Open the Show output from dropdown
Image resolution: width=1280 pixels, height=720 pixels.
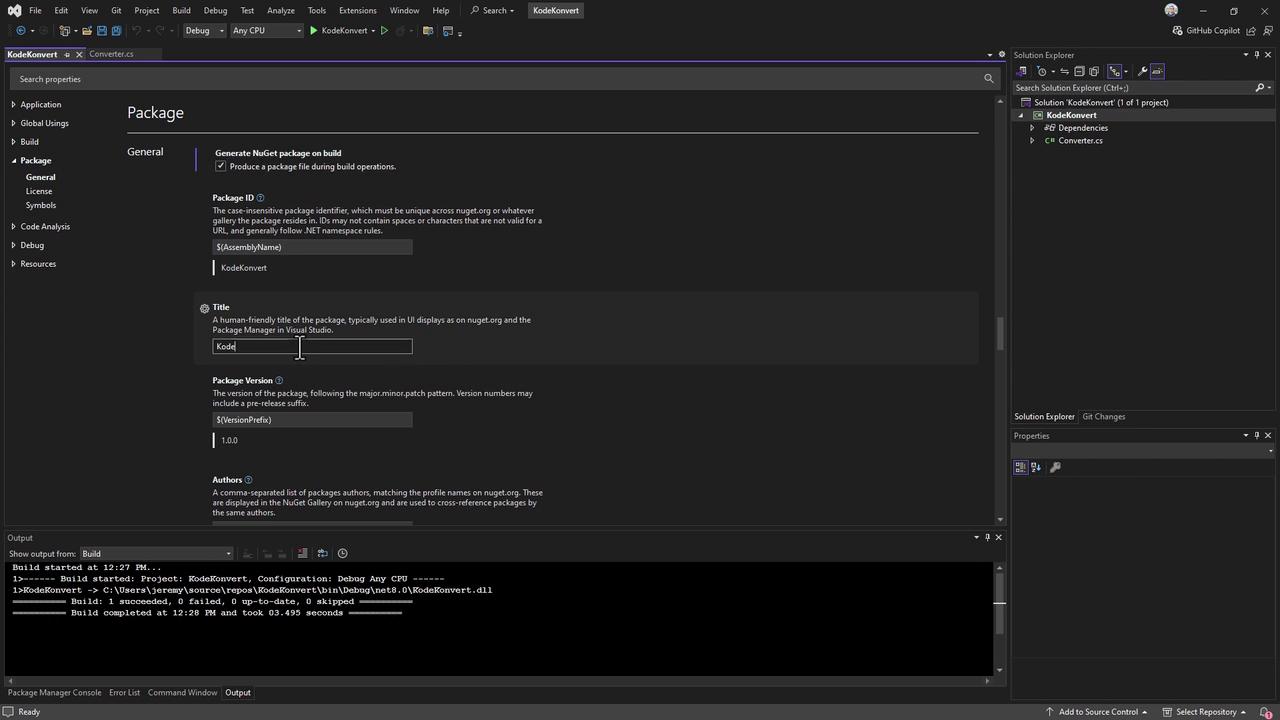pyautogui.click(x=156, y=554)
